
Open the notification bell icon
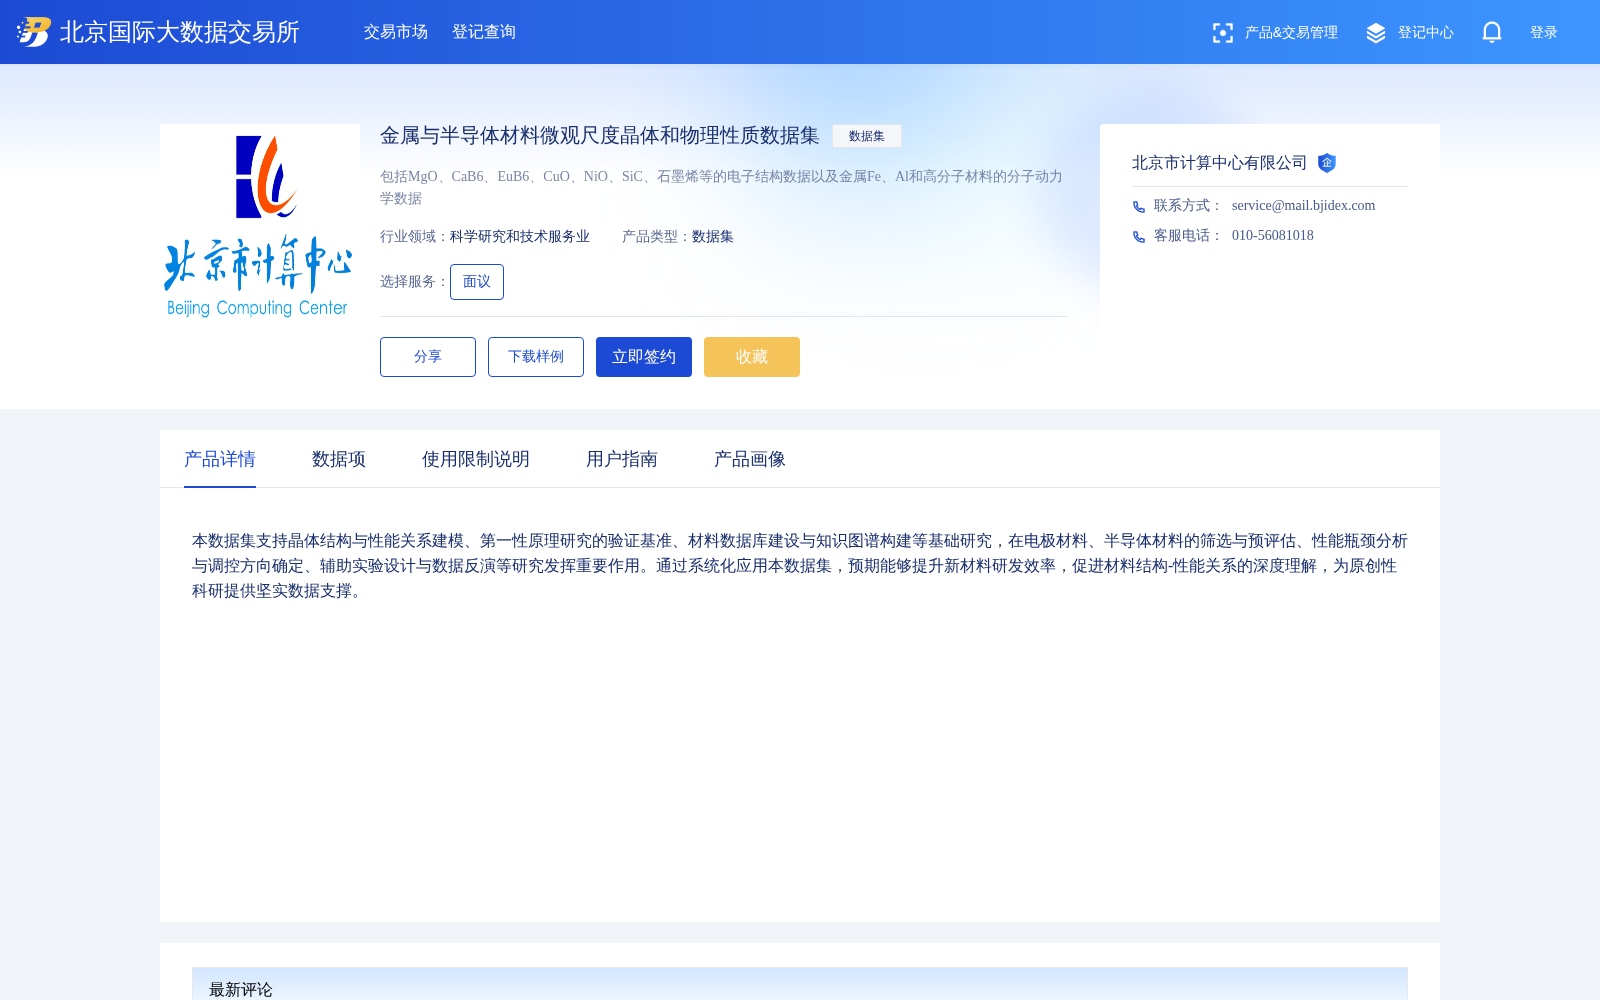pyautogui.click(x=1492, y=32)
